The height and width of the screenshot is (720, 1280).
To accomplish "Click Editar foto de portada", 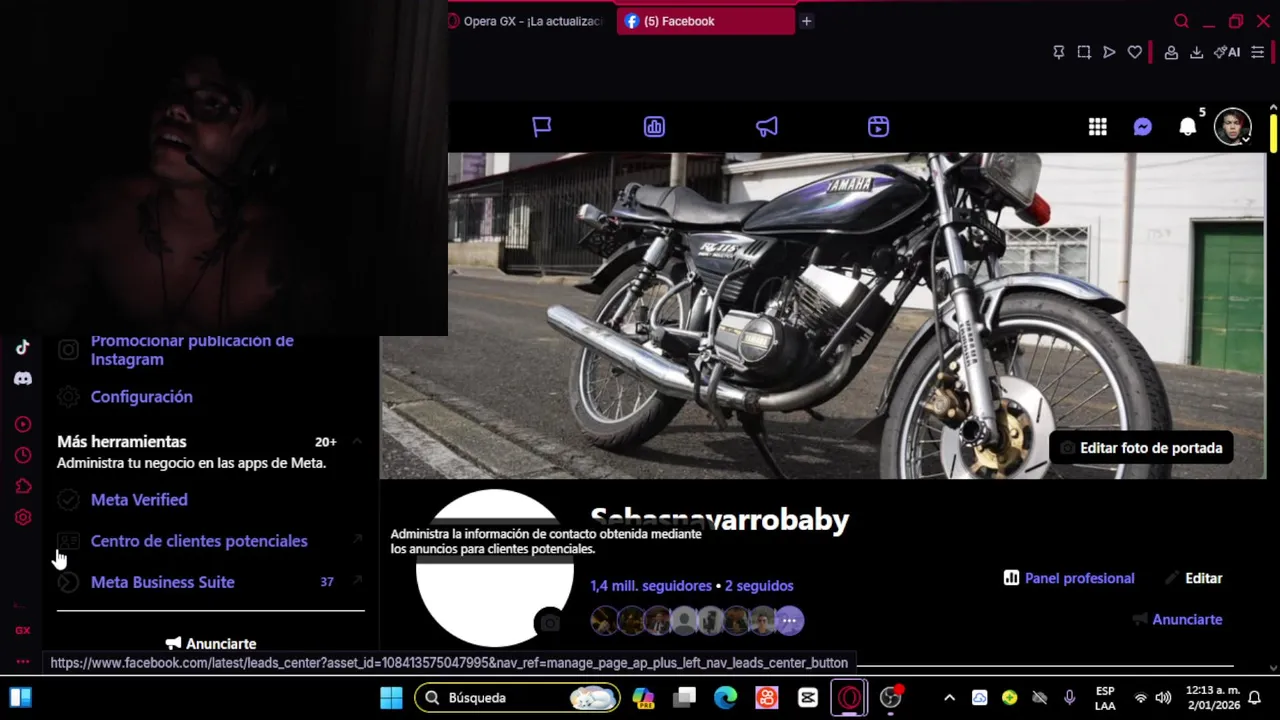I will tap(1141, 448).
